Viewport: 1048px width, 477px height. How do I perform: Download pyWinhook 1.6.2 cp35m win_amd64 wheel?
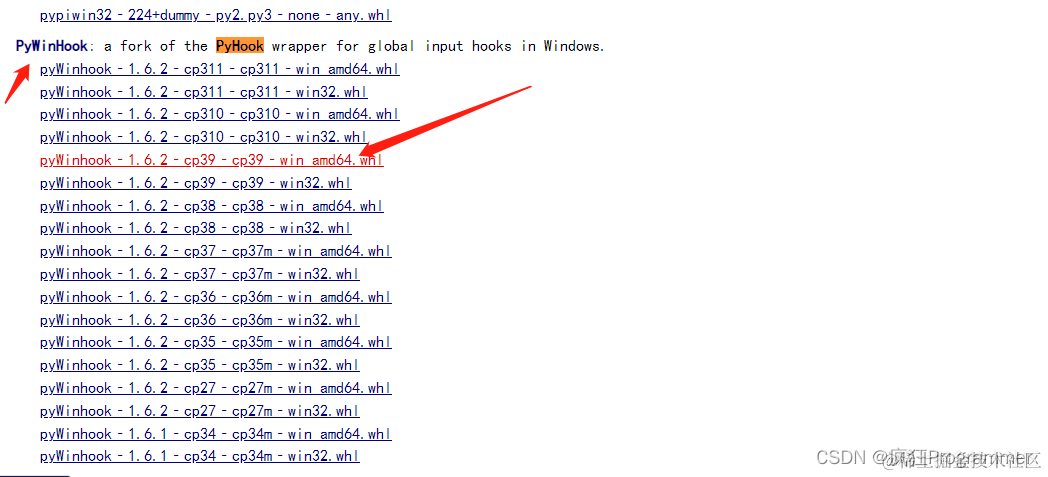216,342
